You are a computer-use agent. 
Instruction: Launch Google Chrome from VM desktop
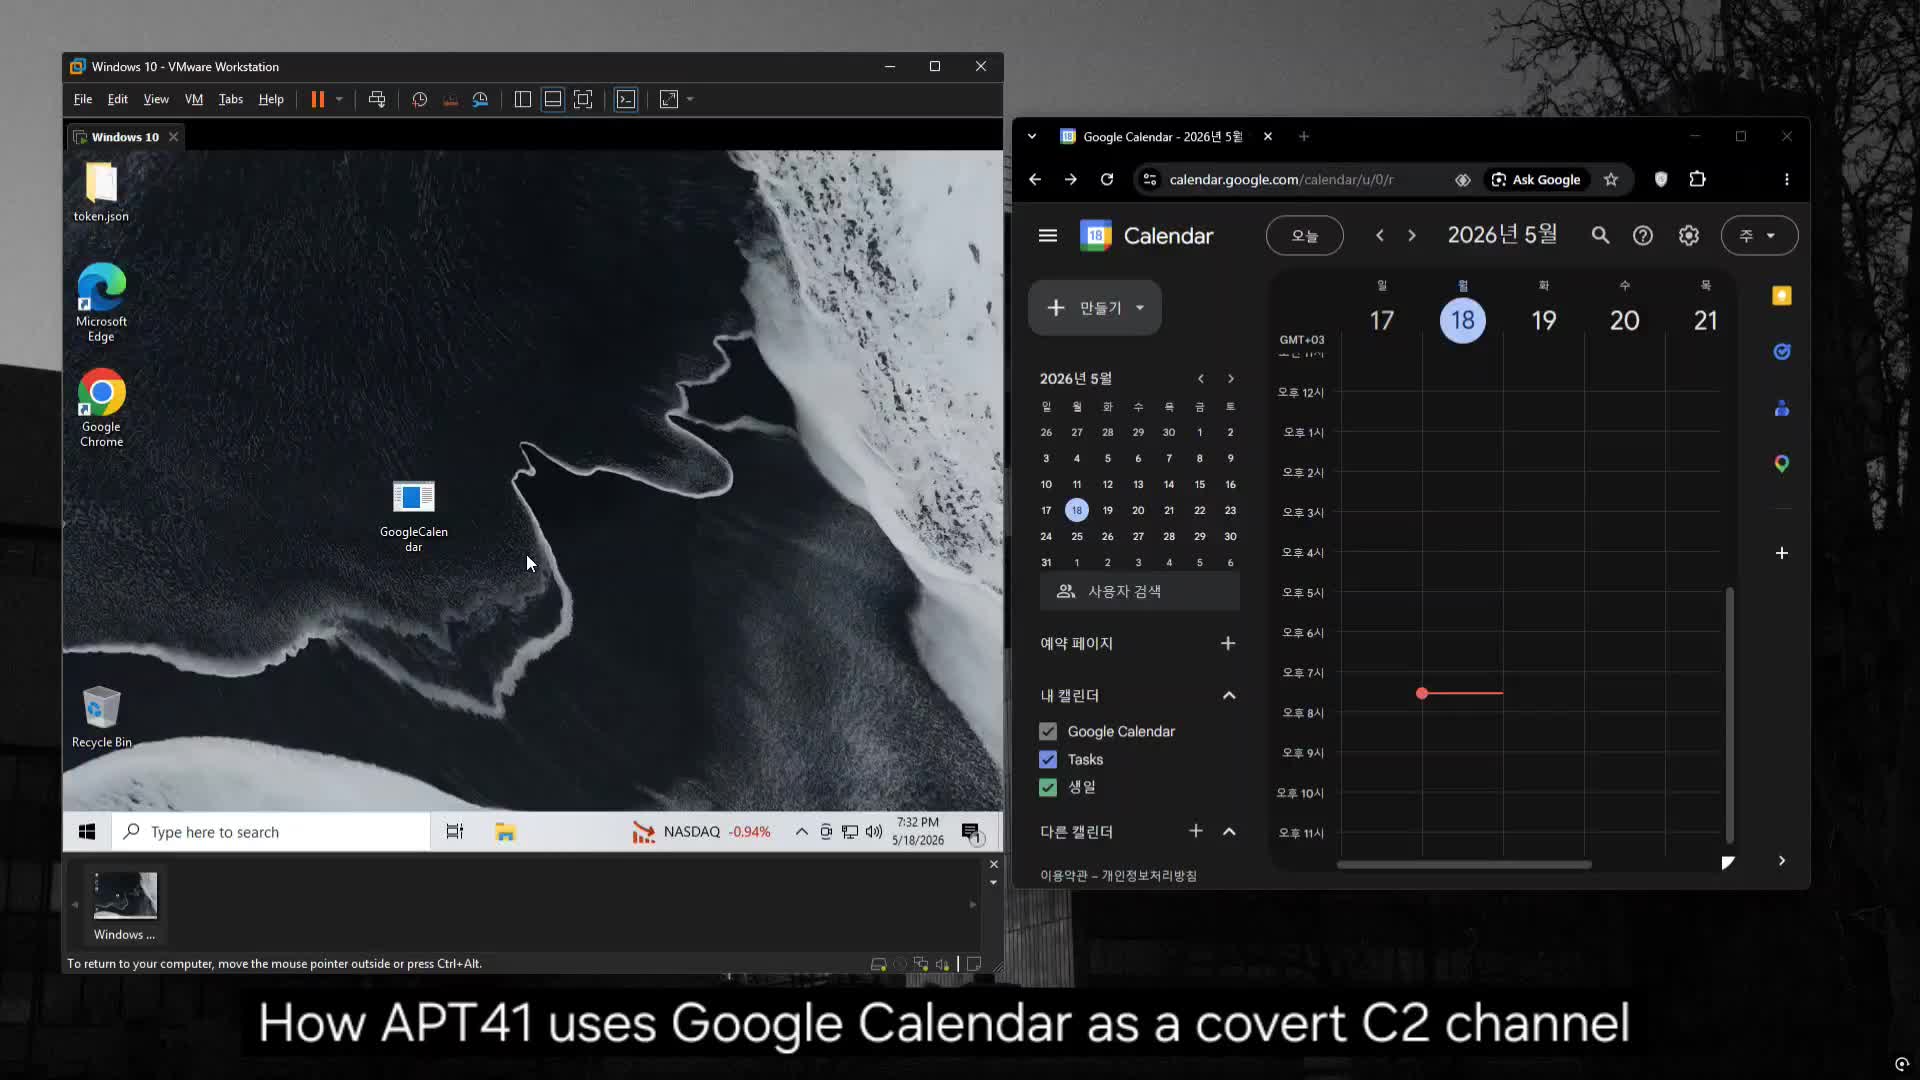coord(101,408)
